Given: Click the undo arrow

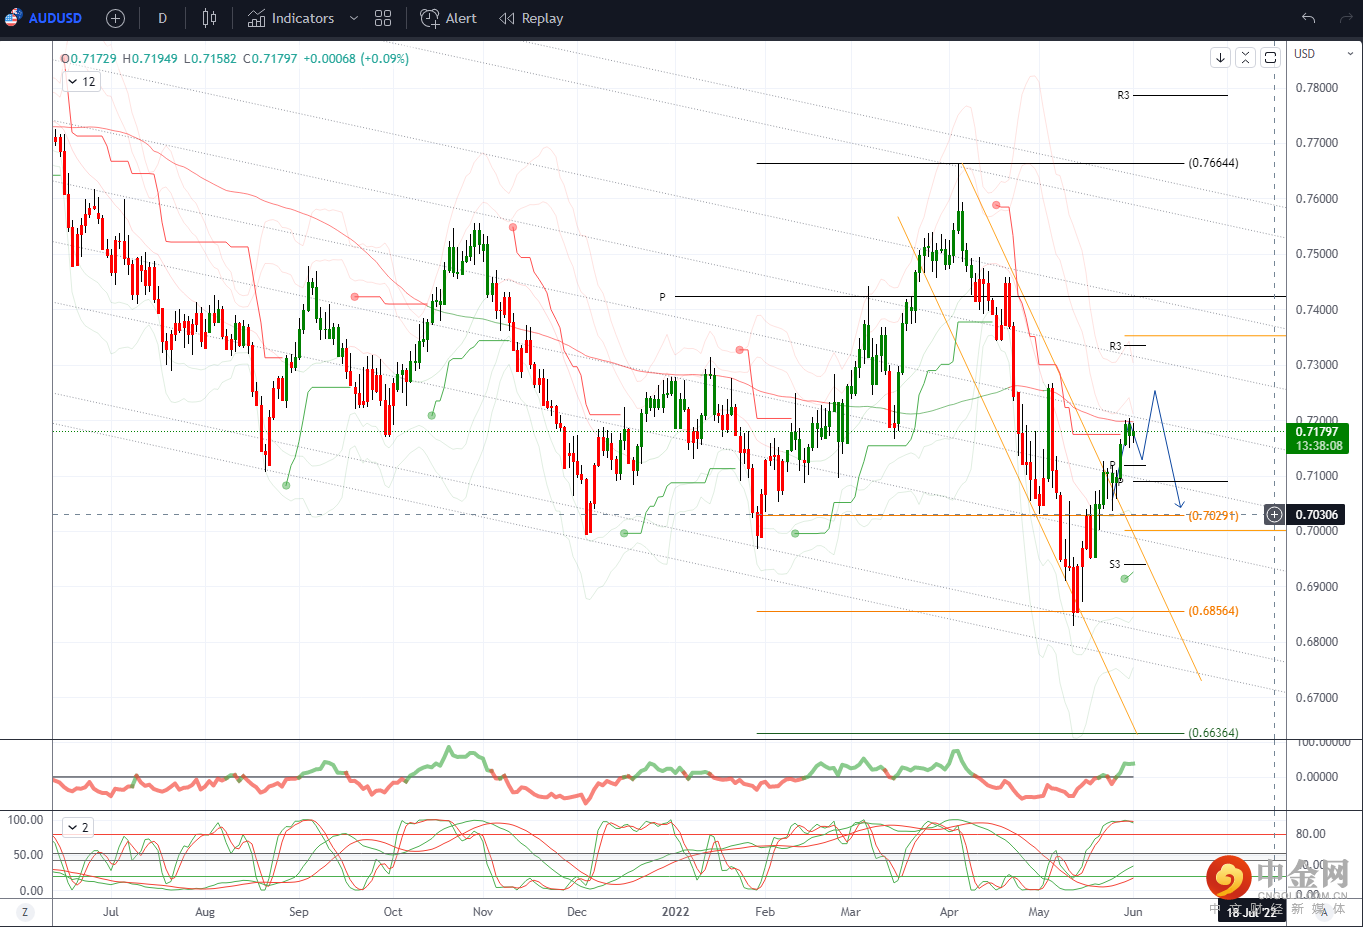Looking at the screenshot, I should click(1308, 18).
